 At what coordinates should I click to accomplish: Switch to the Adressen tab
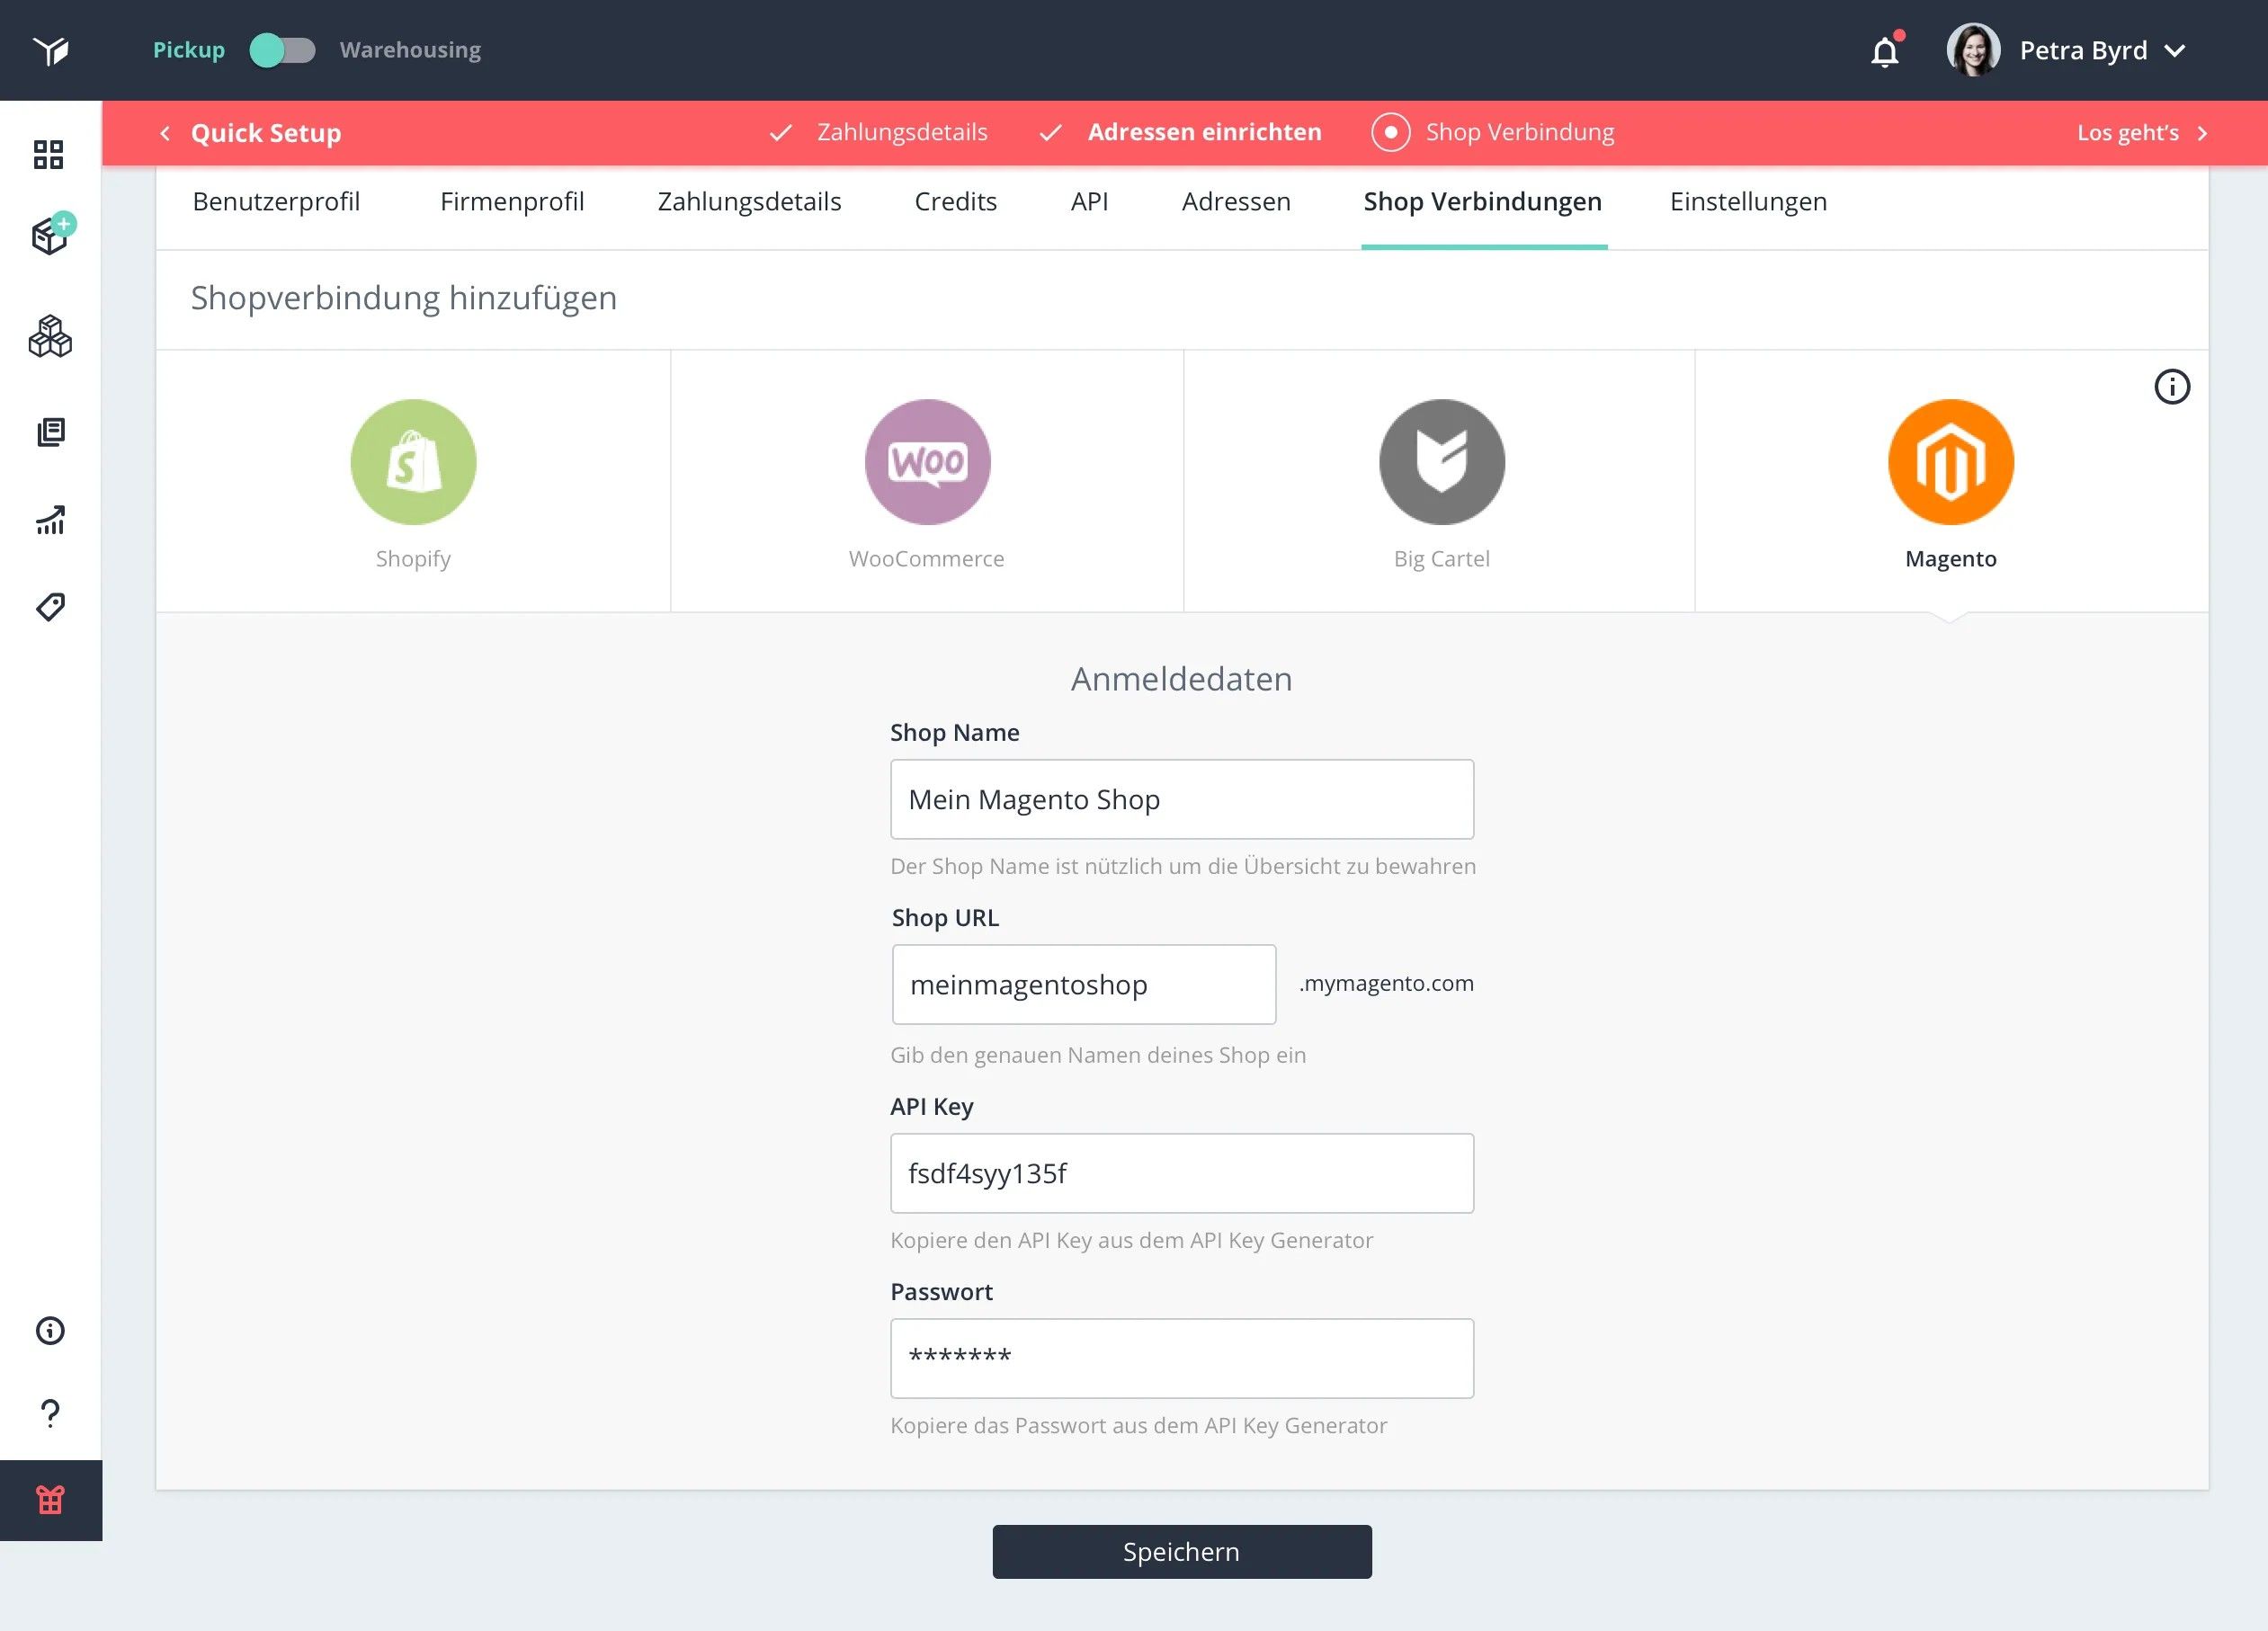(x=1235, y=202)
